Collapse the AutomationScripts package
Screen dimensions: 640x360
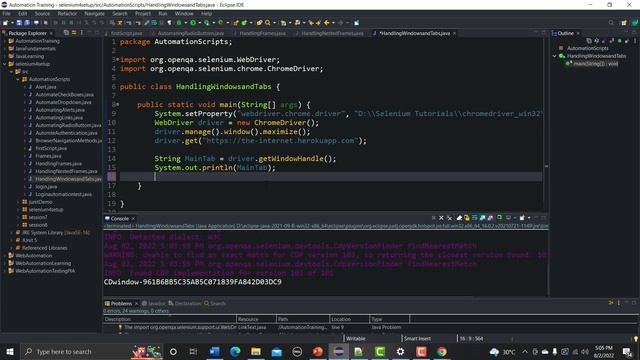point(18,79)
